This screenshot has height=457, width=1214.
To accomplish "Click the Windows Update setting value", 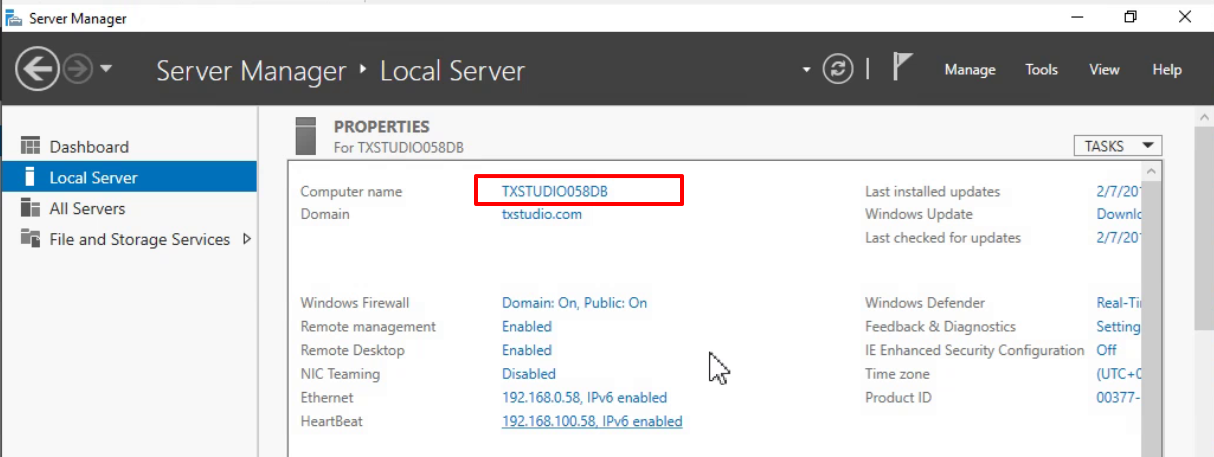I will [x=1119, y=214].
